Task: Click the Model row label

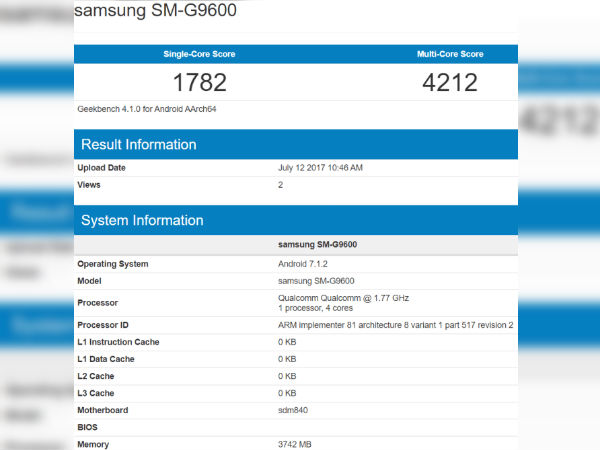Action: point(89,281)
